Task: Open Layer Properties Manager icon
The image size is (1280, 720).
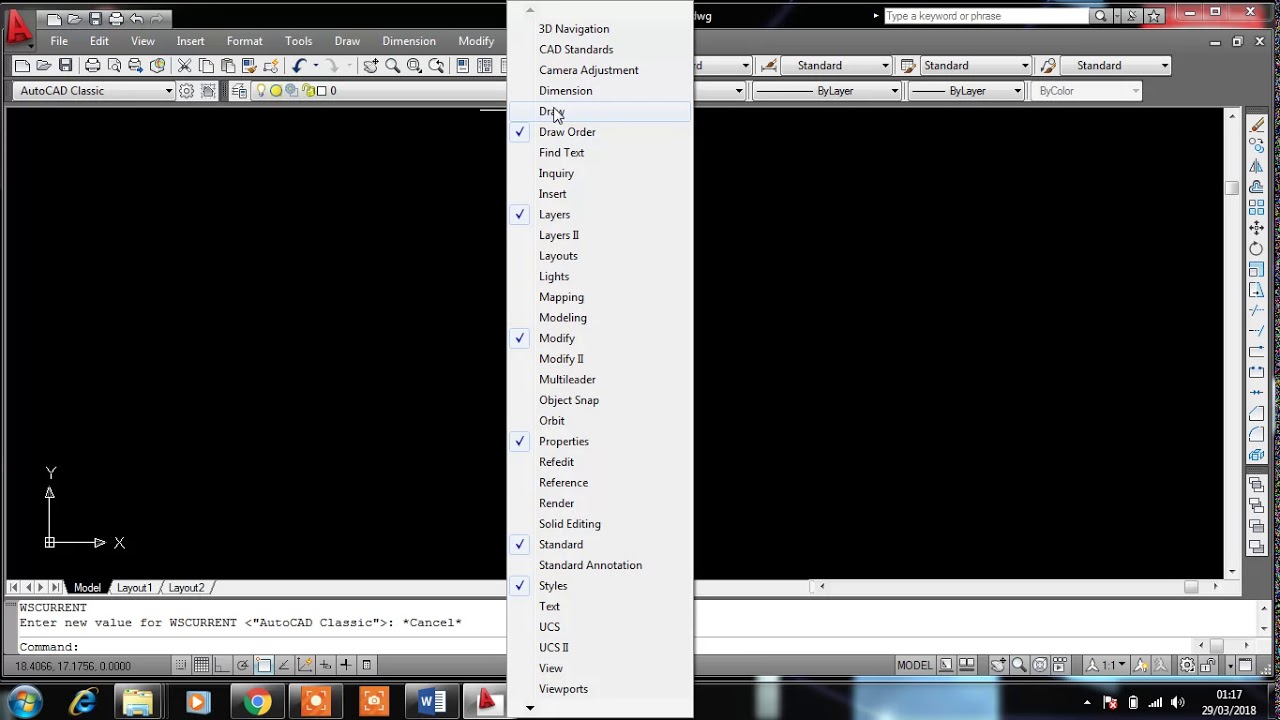Action: [240, 91]
